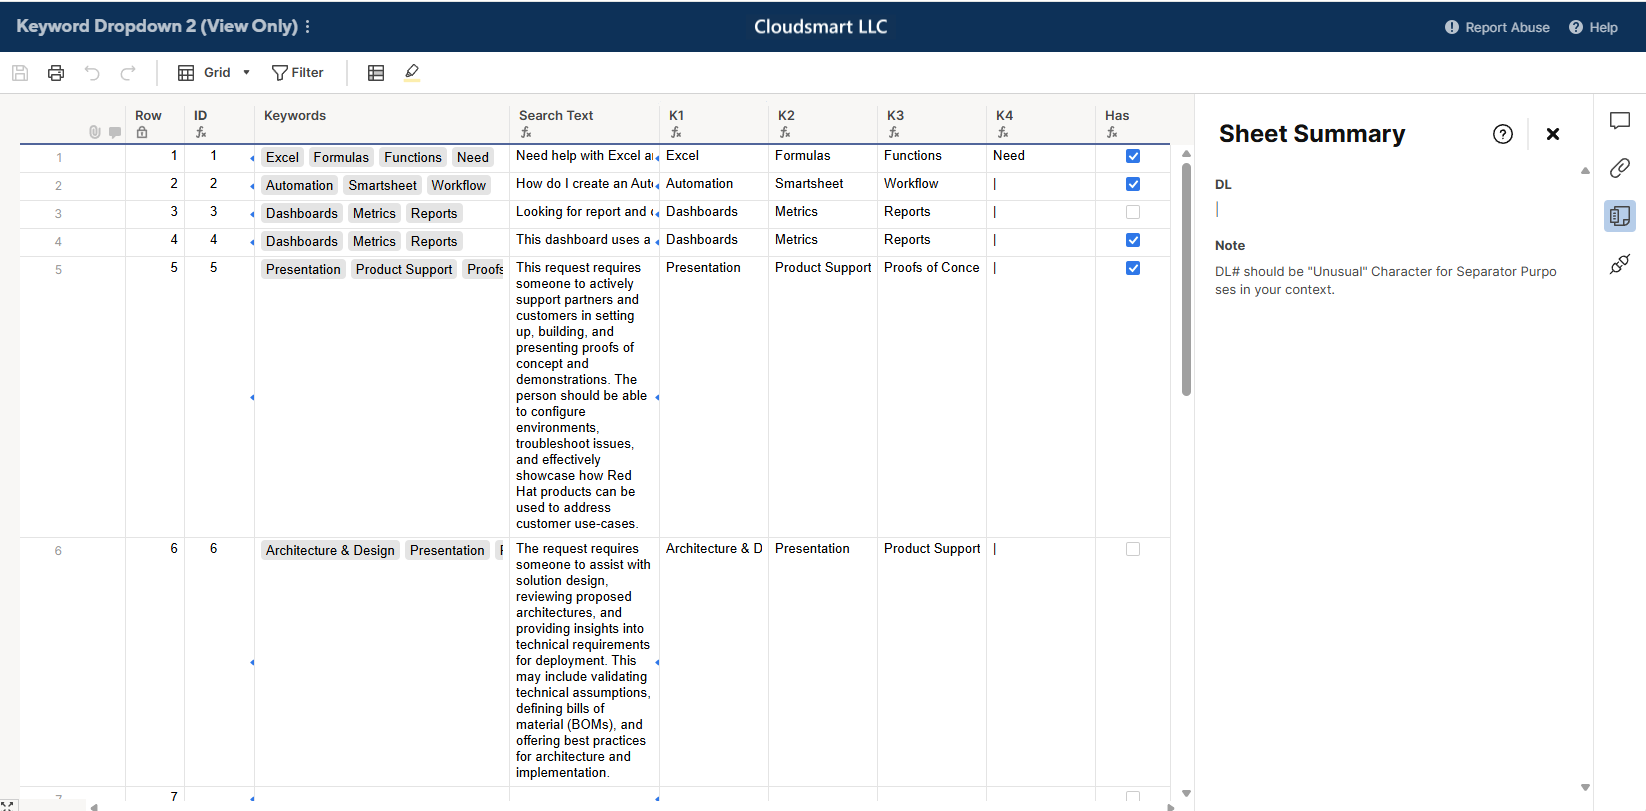
Task: Click 'This dashboard uses a' cell
Action: point(584,240)
